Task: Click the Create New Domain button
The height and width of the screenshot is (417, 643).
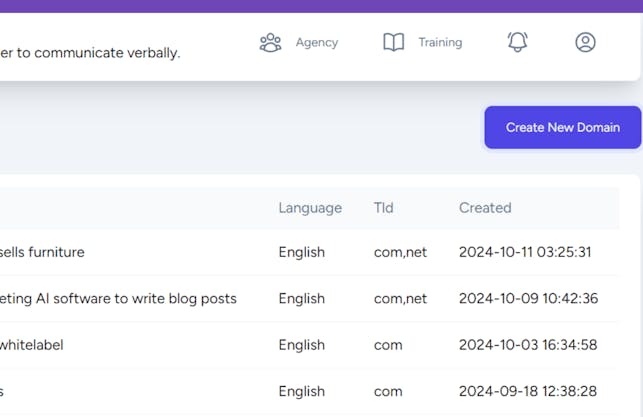Action: tap(562, 127)
